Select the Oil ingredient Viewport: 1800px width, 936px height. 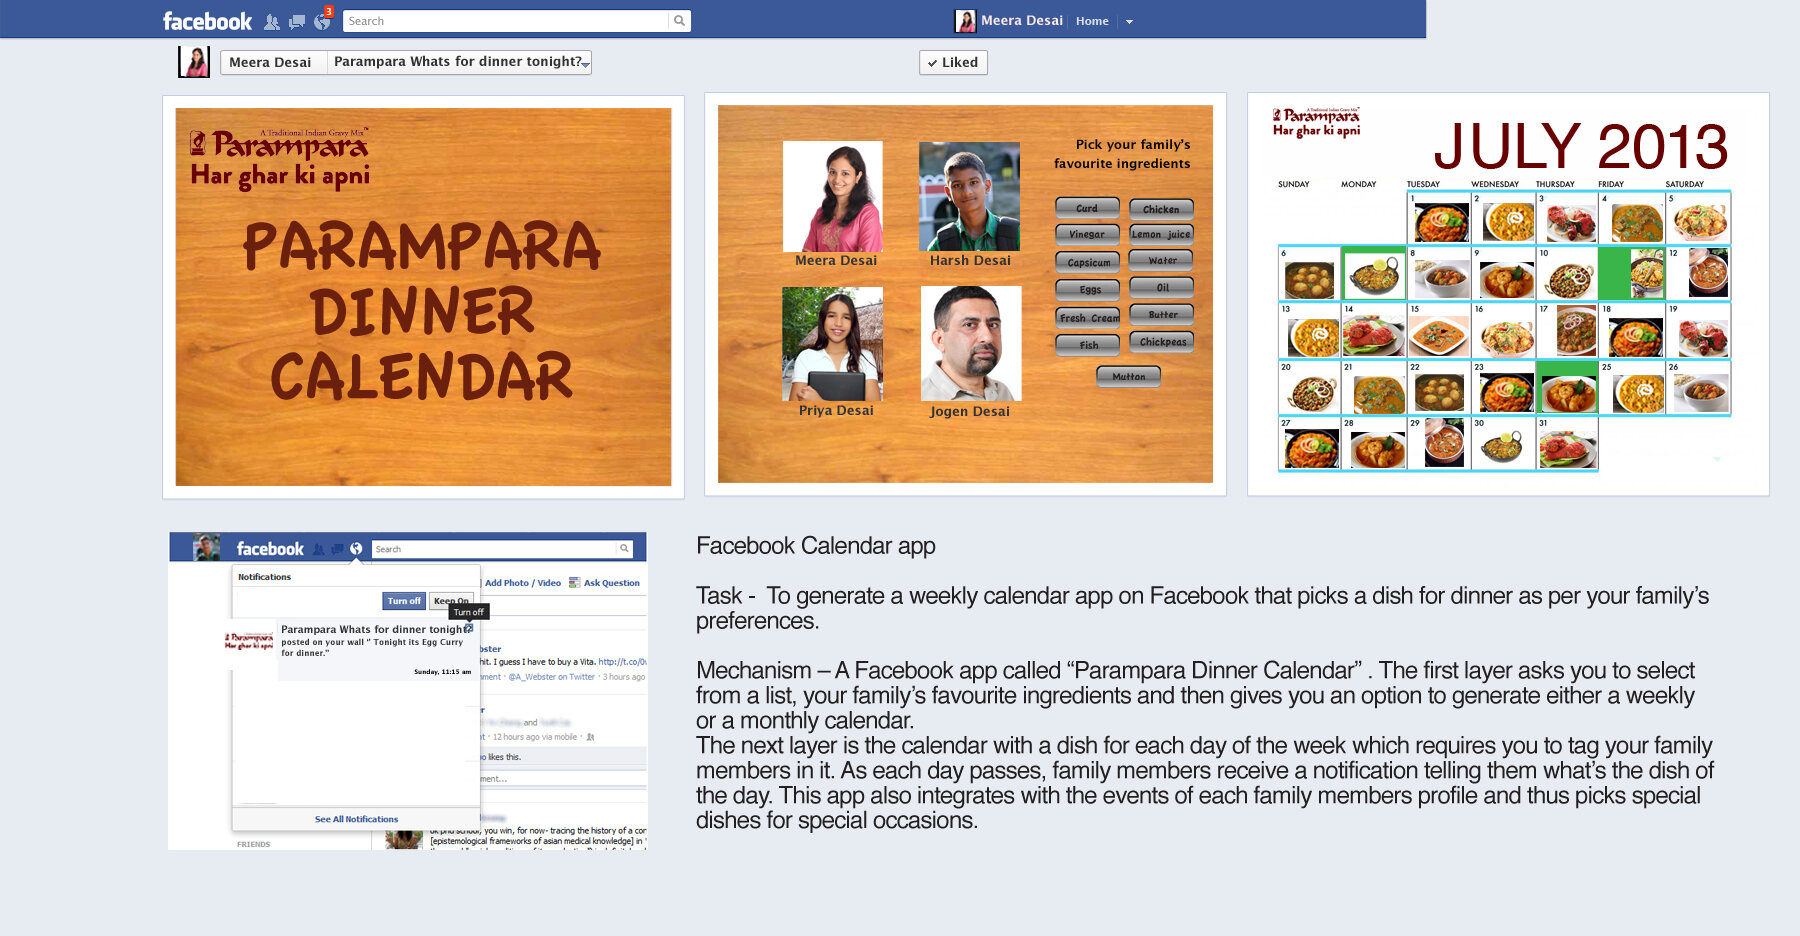point(1161,287)
